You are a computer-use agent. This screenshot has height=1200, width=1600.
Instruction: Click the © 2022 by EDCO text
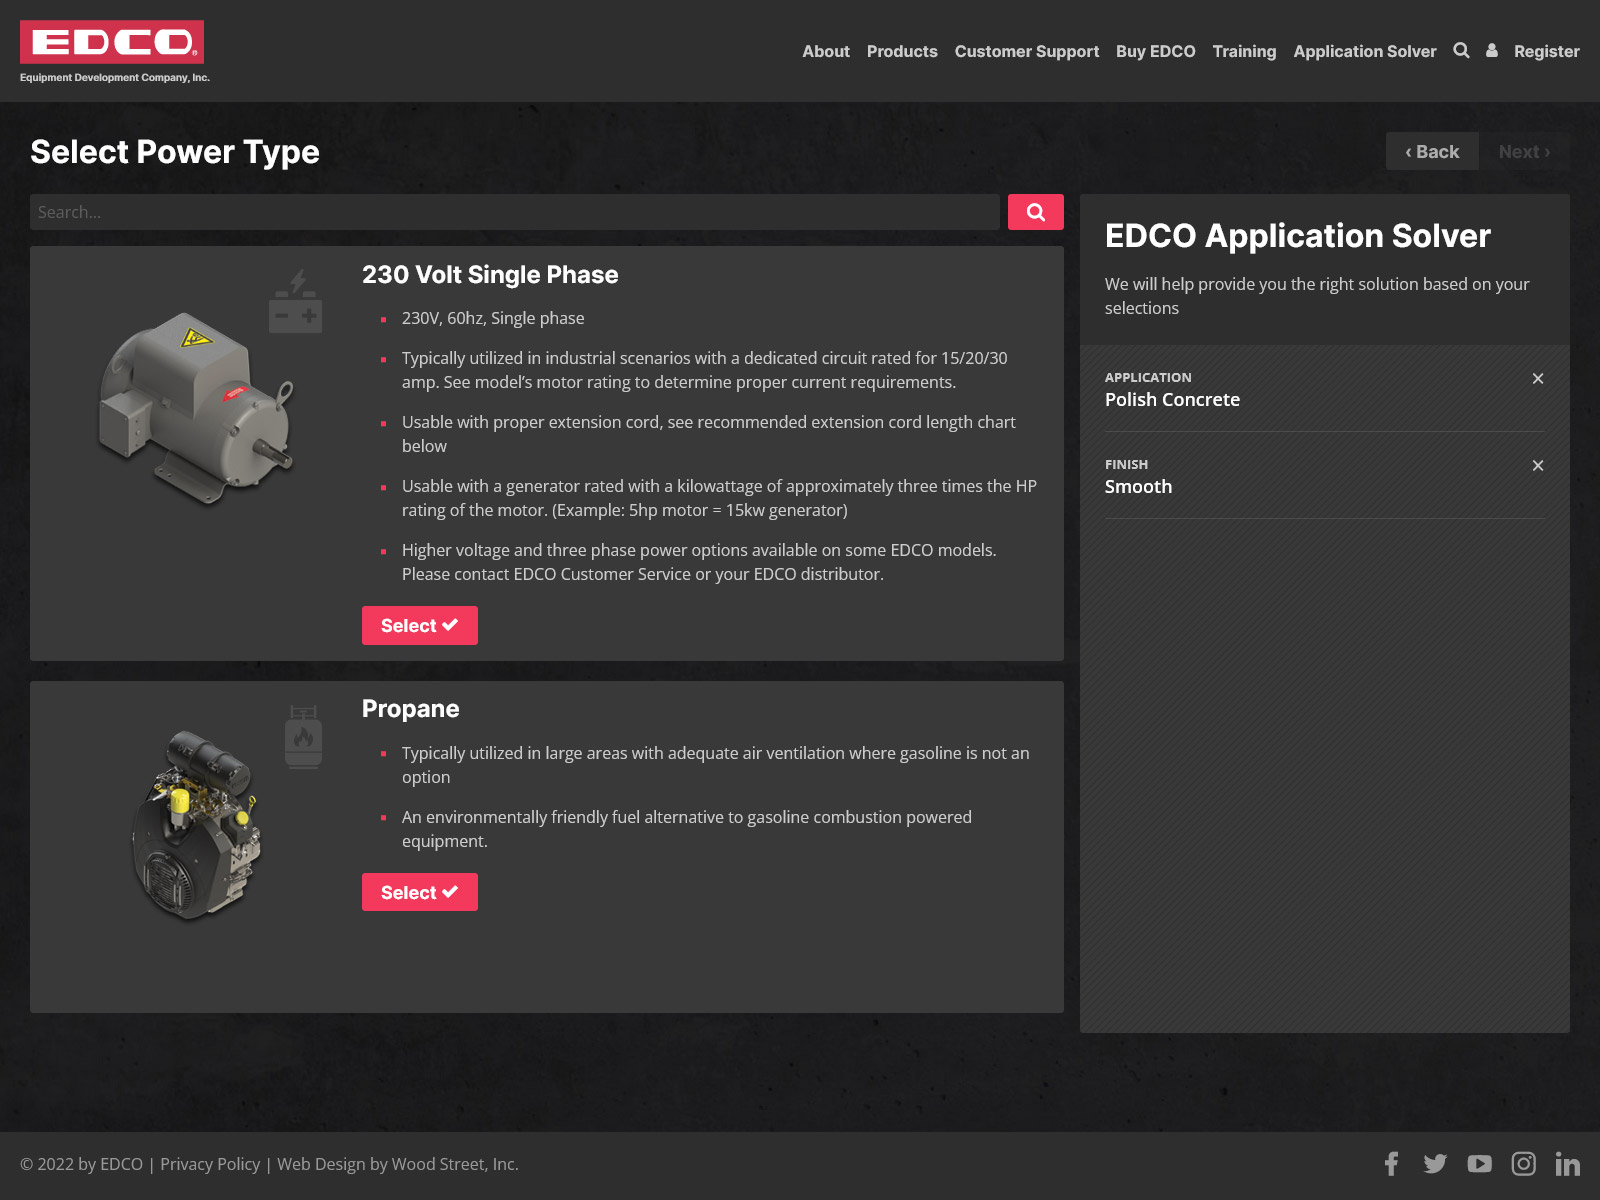(81, 1164)
